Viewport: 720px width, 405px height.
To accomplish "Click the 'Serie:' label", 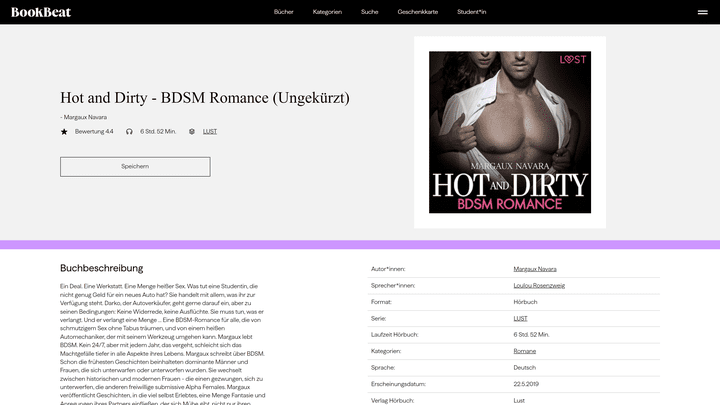I will 378,319.
